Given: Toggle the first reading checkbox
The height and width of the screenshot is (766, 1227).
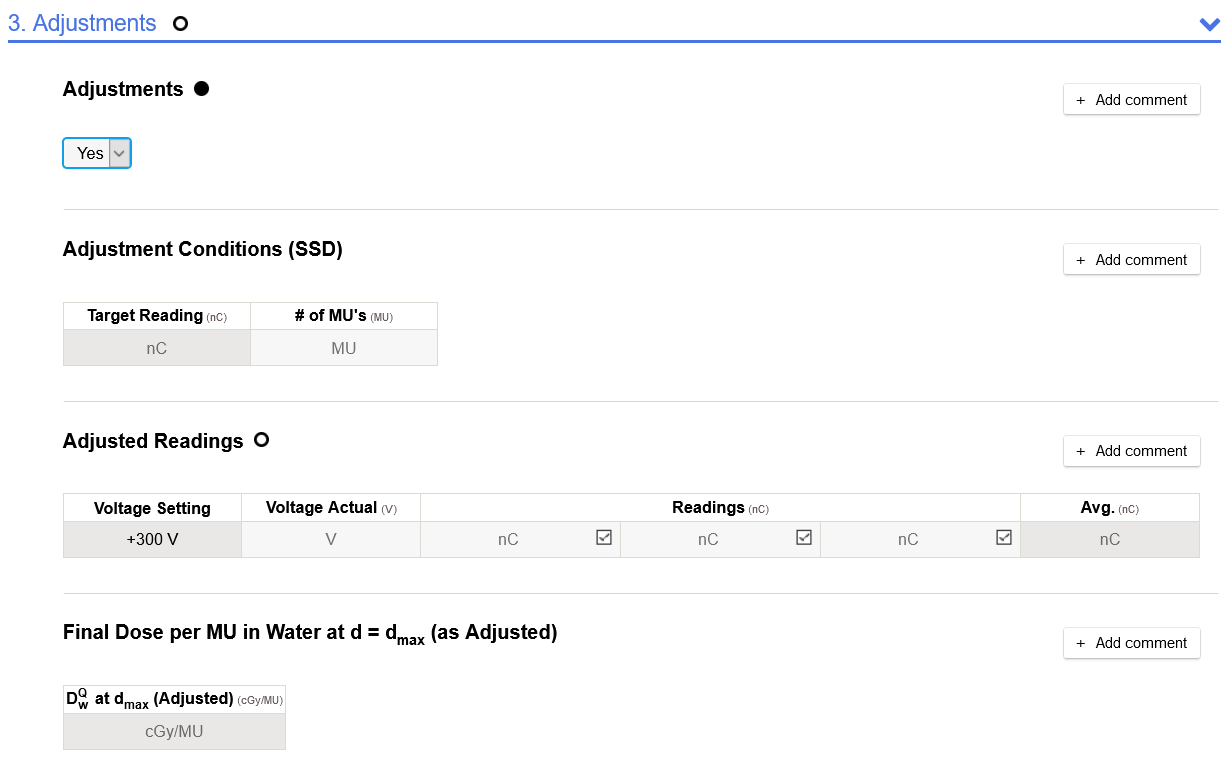Looking at the screenshot, I should tap(604, 537).
